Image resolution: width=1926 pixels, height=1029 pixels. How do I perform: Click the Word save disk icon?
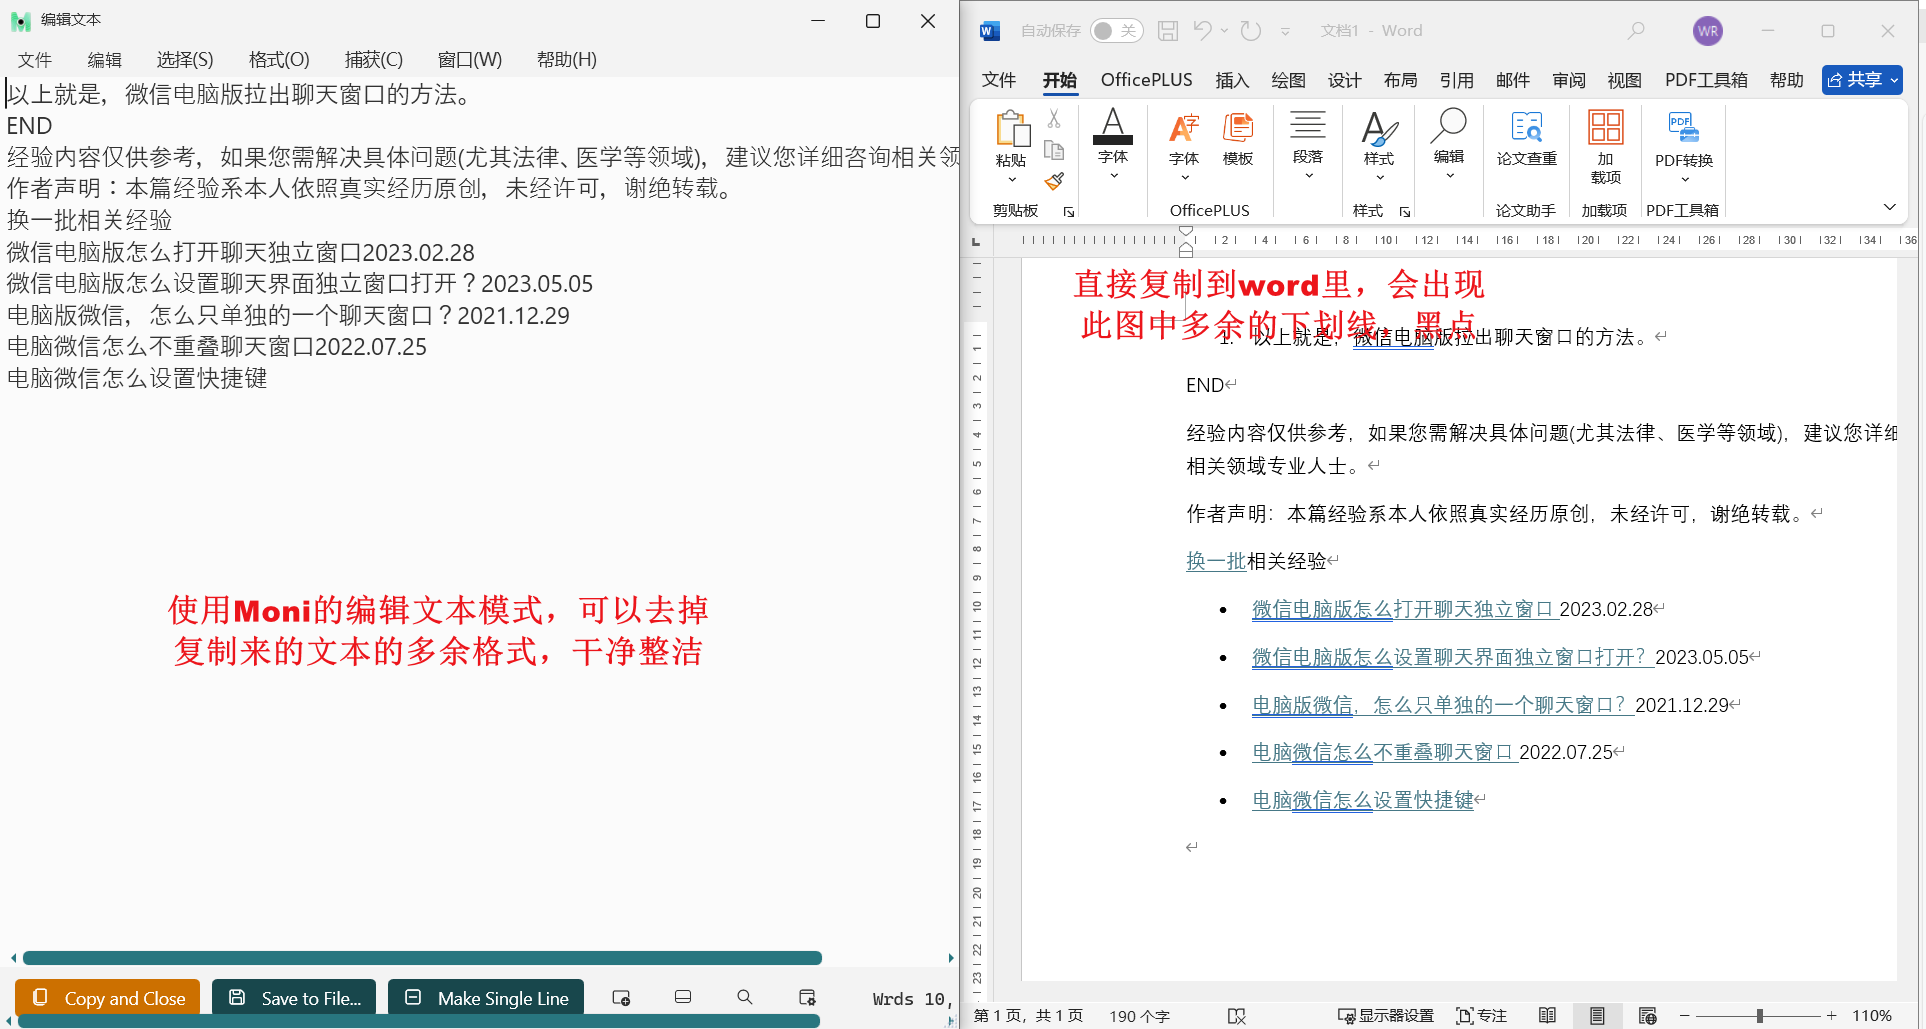(x=1168, y=31)
